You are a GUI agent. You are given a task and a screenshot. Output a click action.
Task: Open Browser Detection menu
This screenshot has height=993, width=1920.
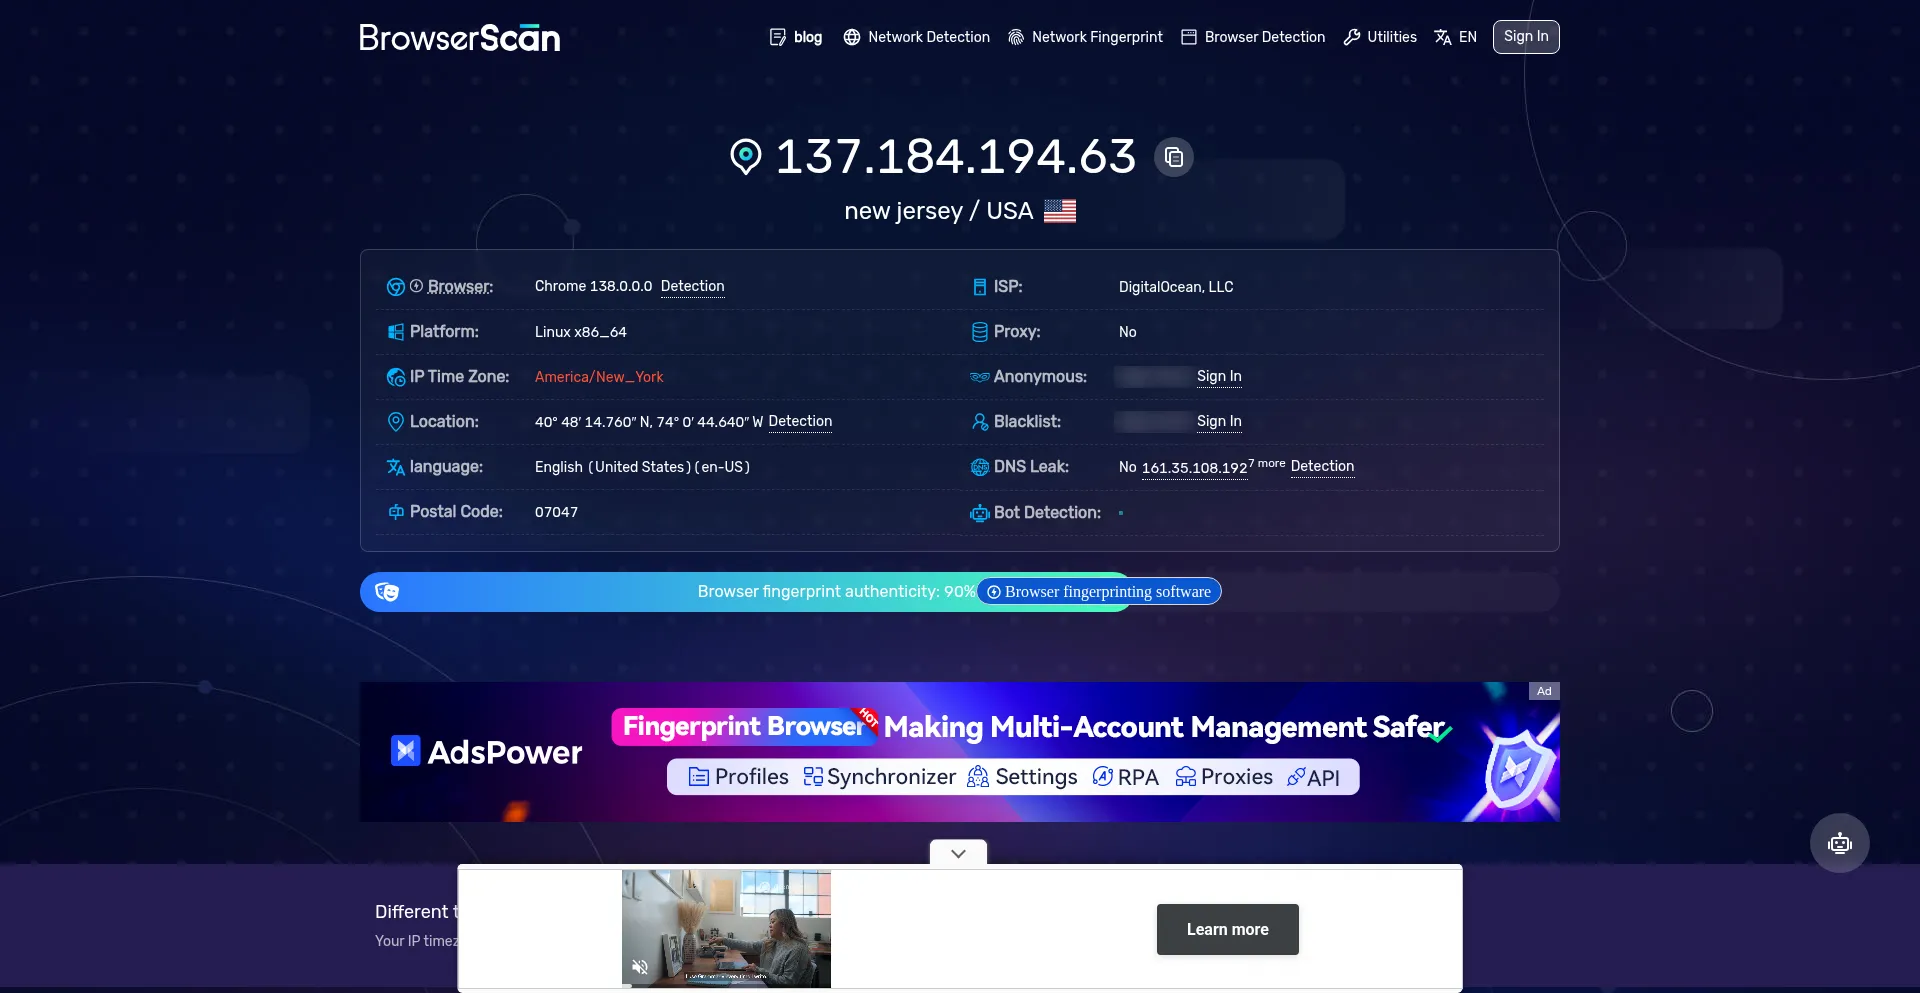[1254, 37]
